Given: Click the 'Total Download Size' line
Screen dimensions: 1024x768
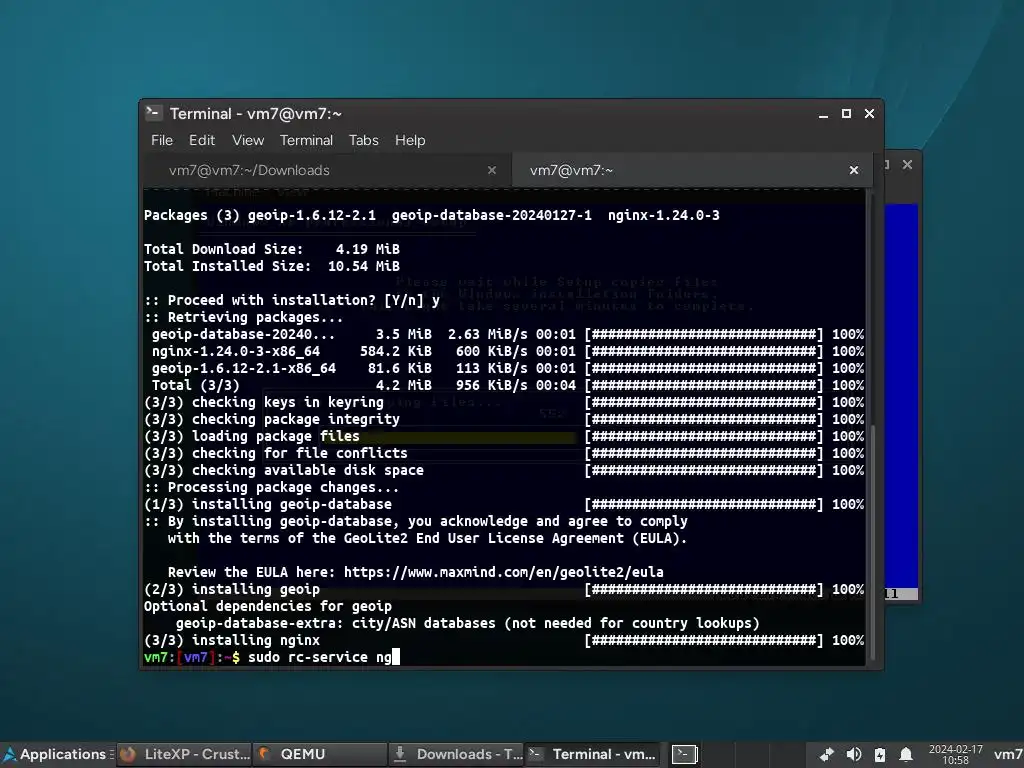Looking at the screenshot, I should tap(272, 249).
